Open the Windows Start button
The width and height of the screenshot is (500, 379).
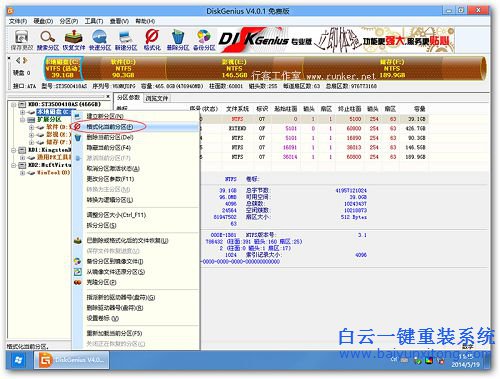[19, 360]
